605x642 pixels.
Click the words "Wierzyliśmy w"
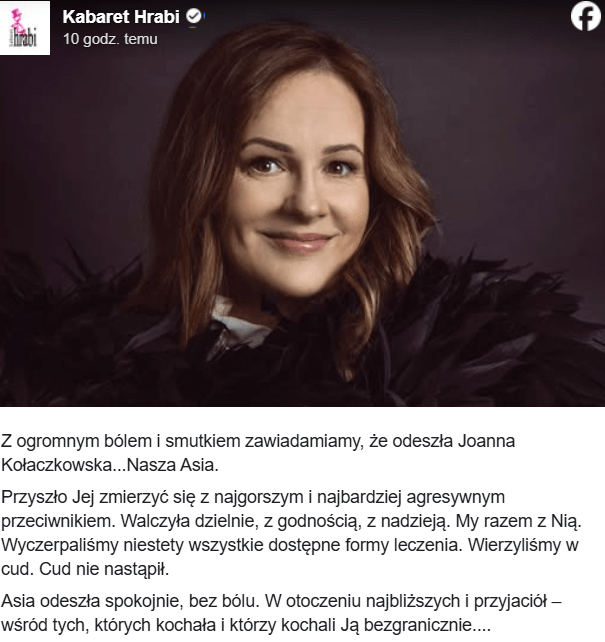point(523,545)
